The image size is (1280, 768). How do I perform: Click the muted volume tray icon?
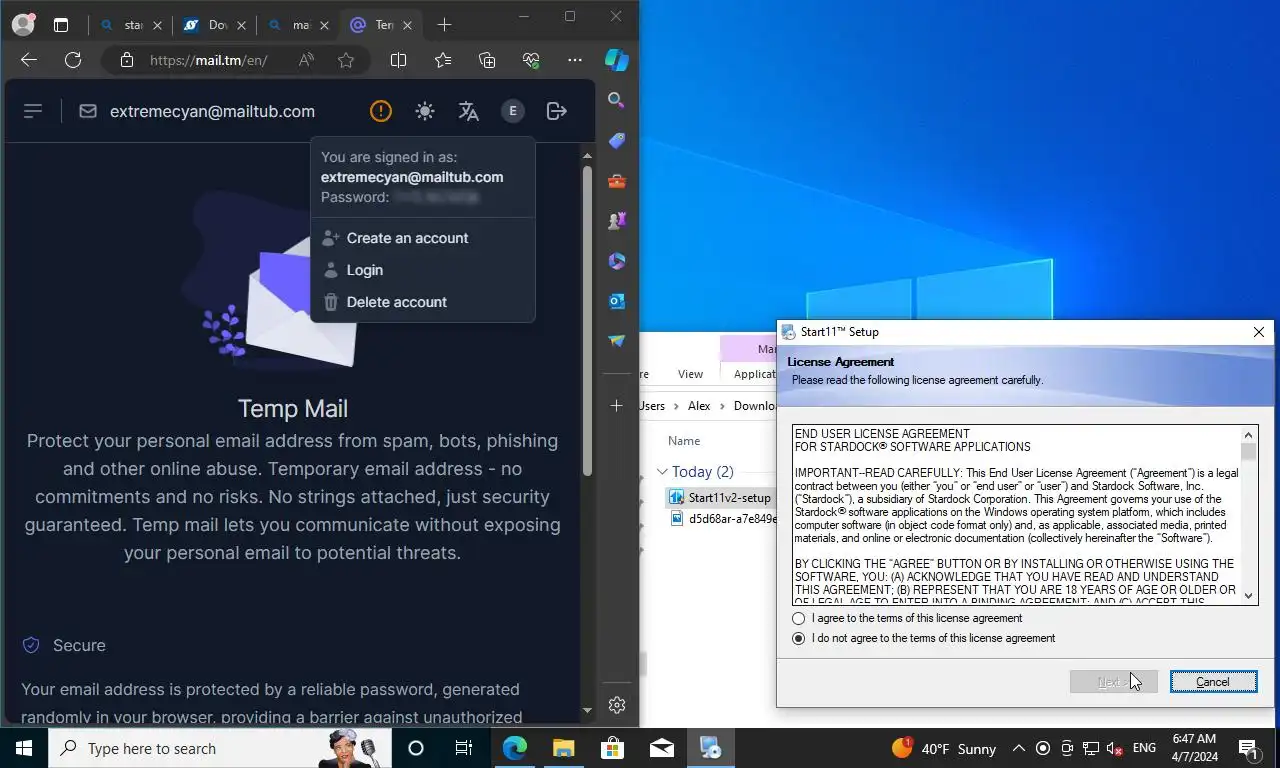coord(1114,748)
